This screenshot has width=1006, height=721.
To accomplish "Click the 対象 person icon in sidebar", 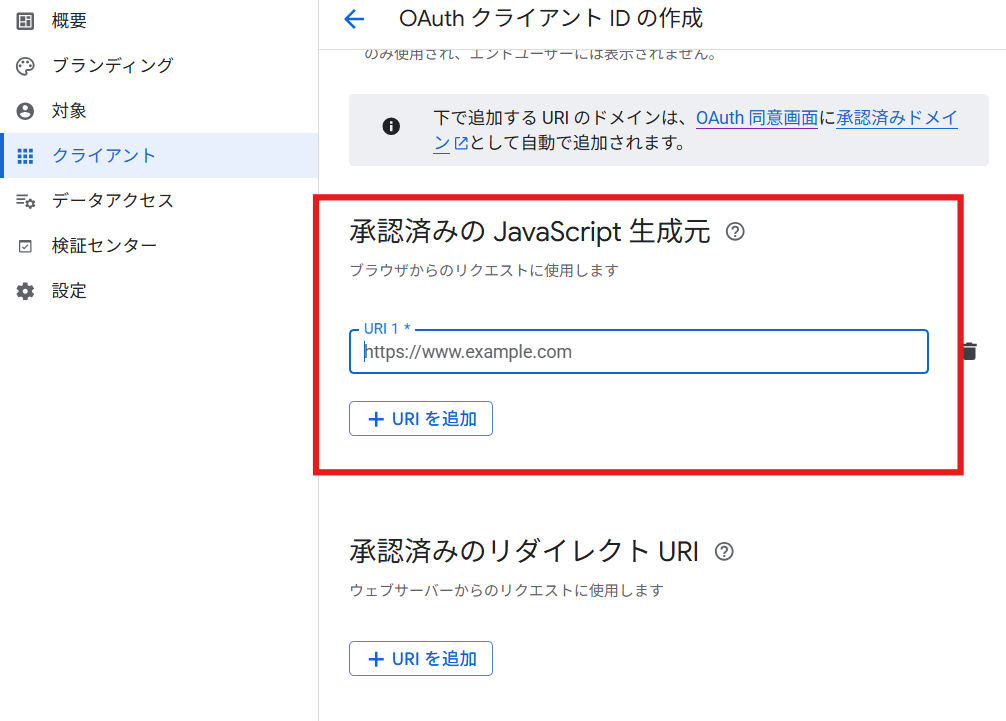I will point(26,111).
